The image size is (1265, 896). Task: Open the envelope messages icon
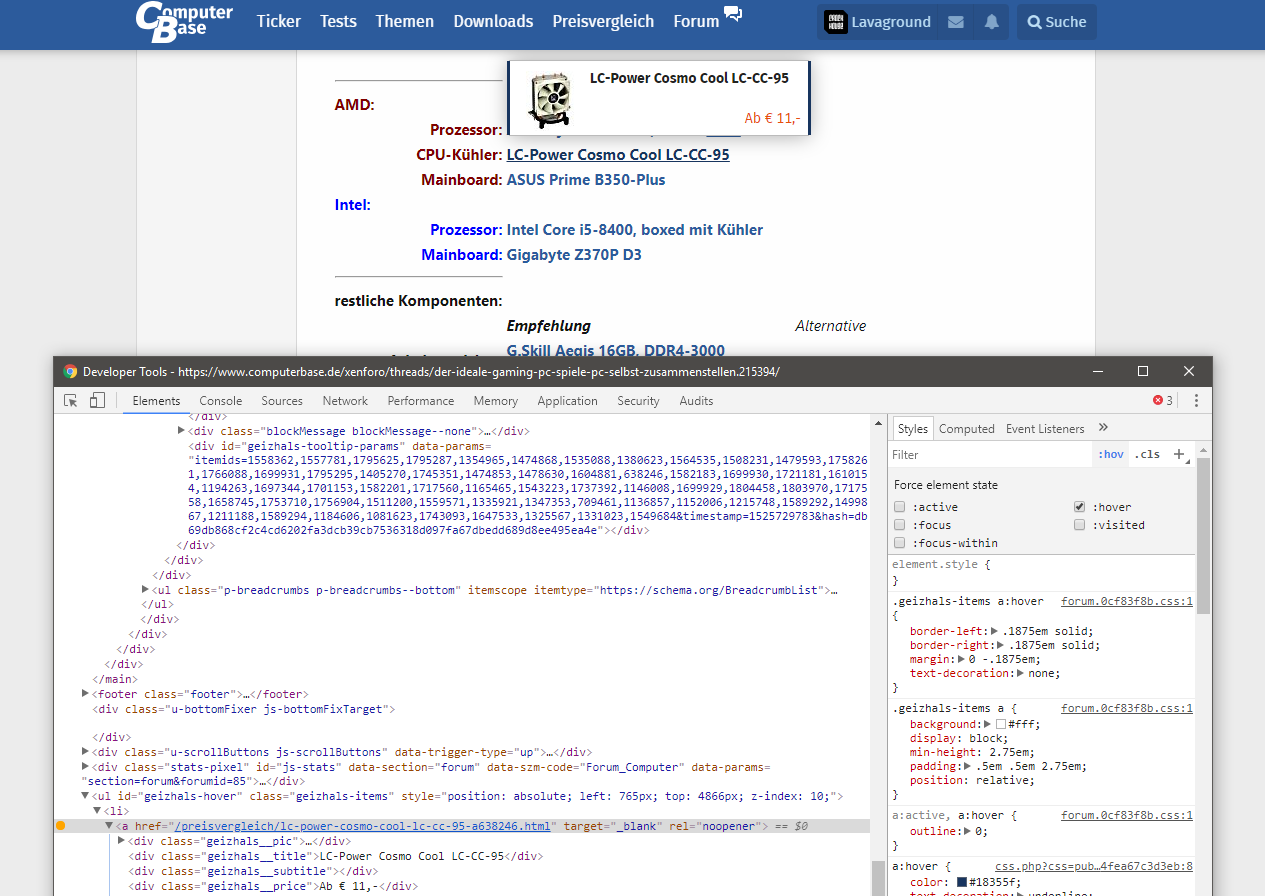coord(956,22)
